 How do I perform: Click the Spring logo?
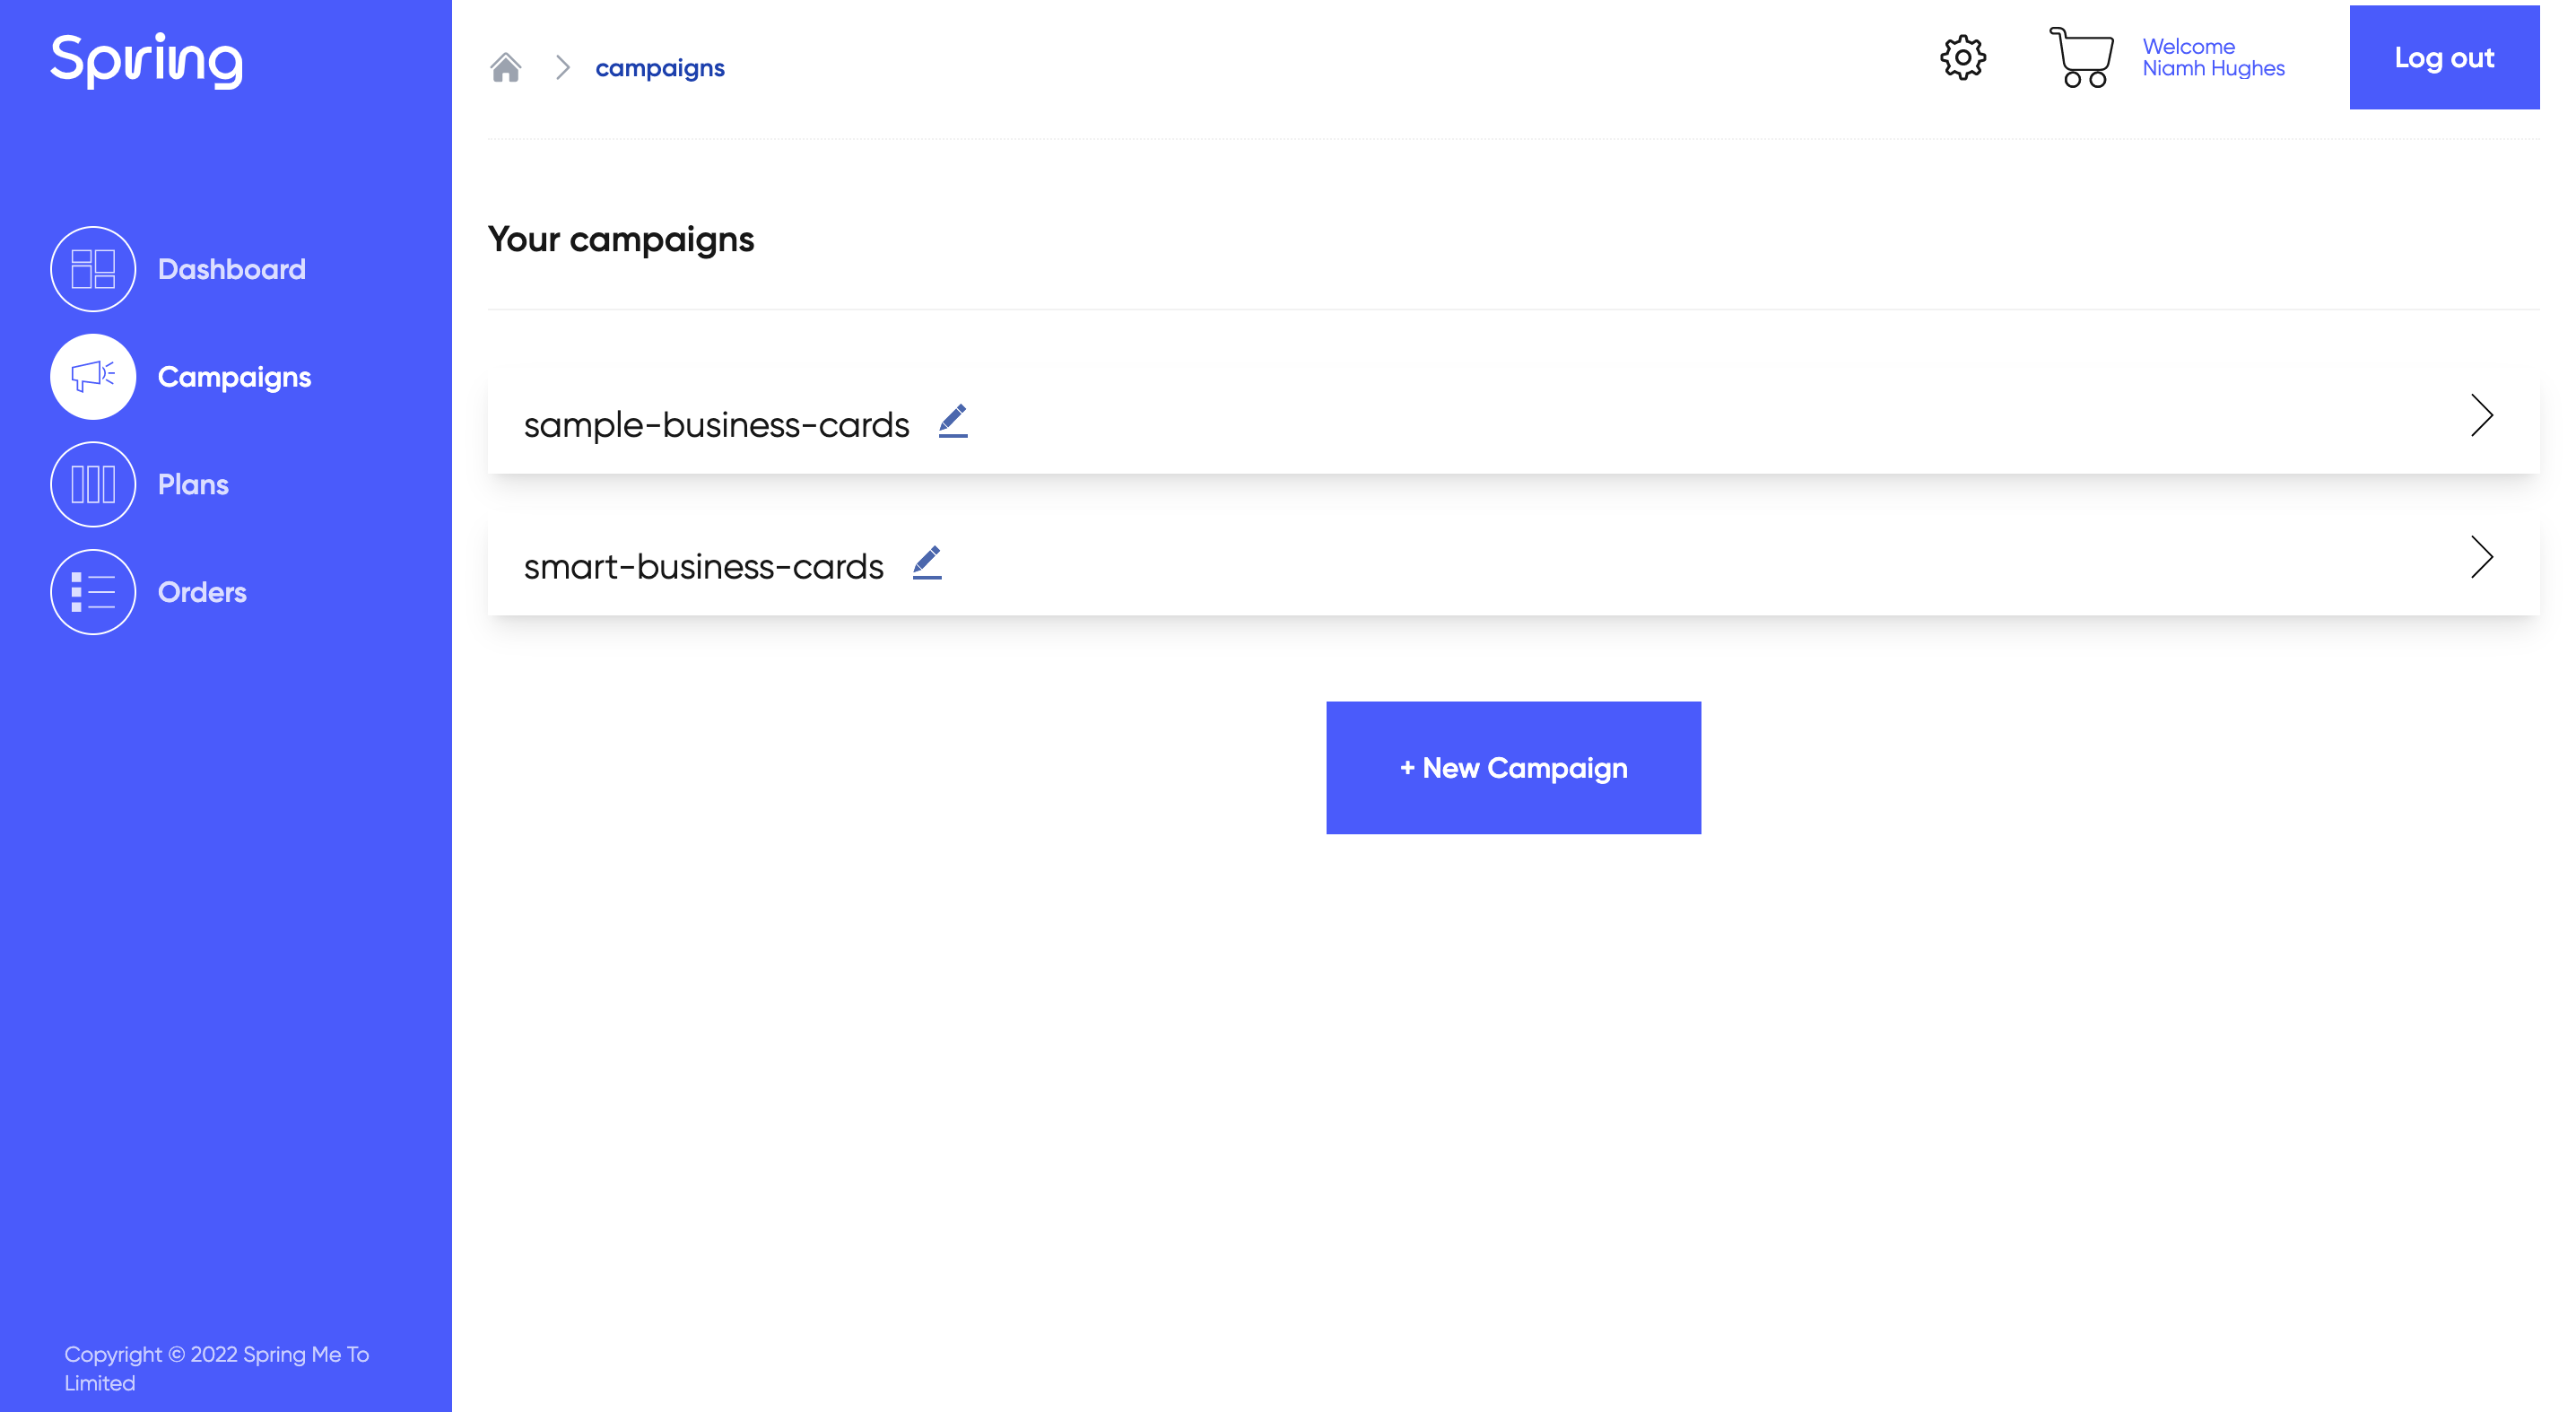pyautogui.click(x=147, y=59)
